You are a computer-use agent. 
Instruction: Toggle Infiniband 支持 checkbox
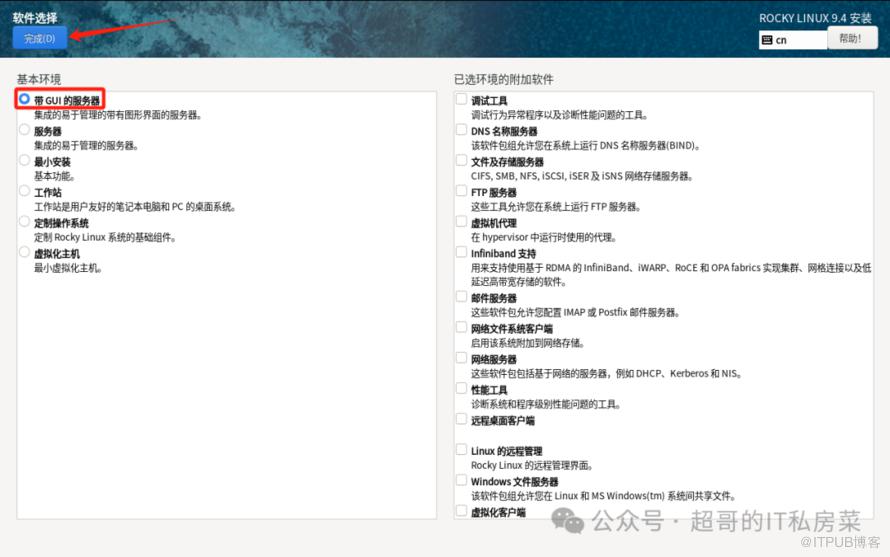pos(461,253)
